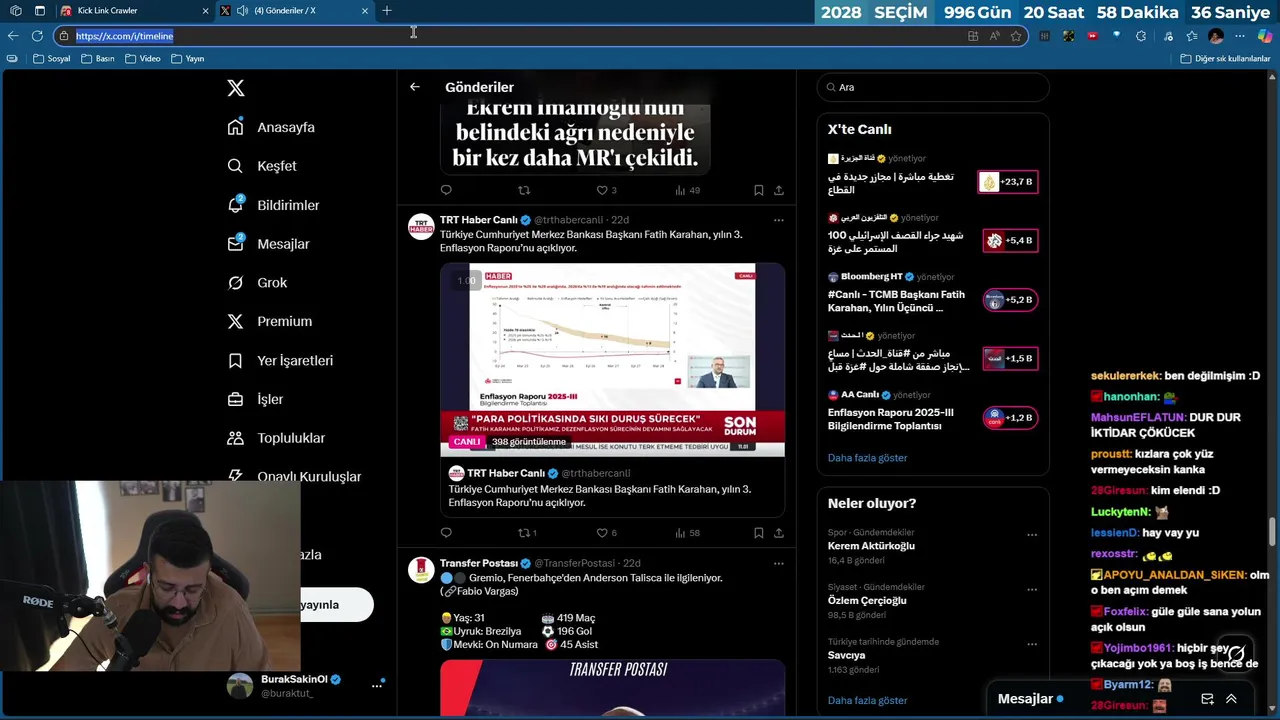
Task: Click the X logo in sidebar
Action: pyautogui.click(x=236, y=88)
